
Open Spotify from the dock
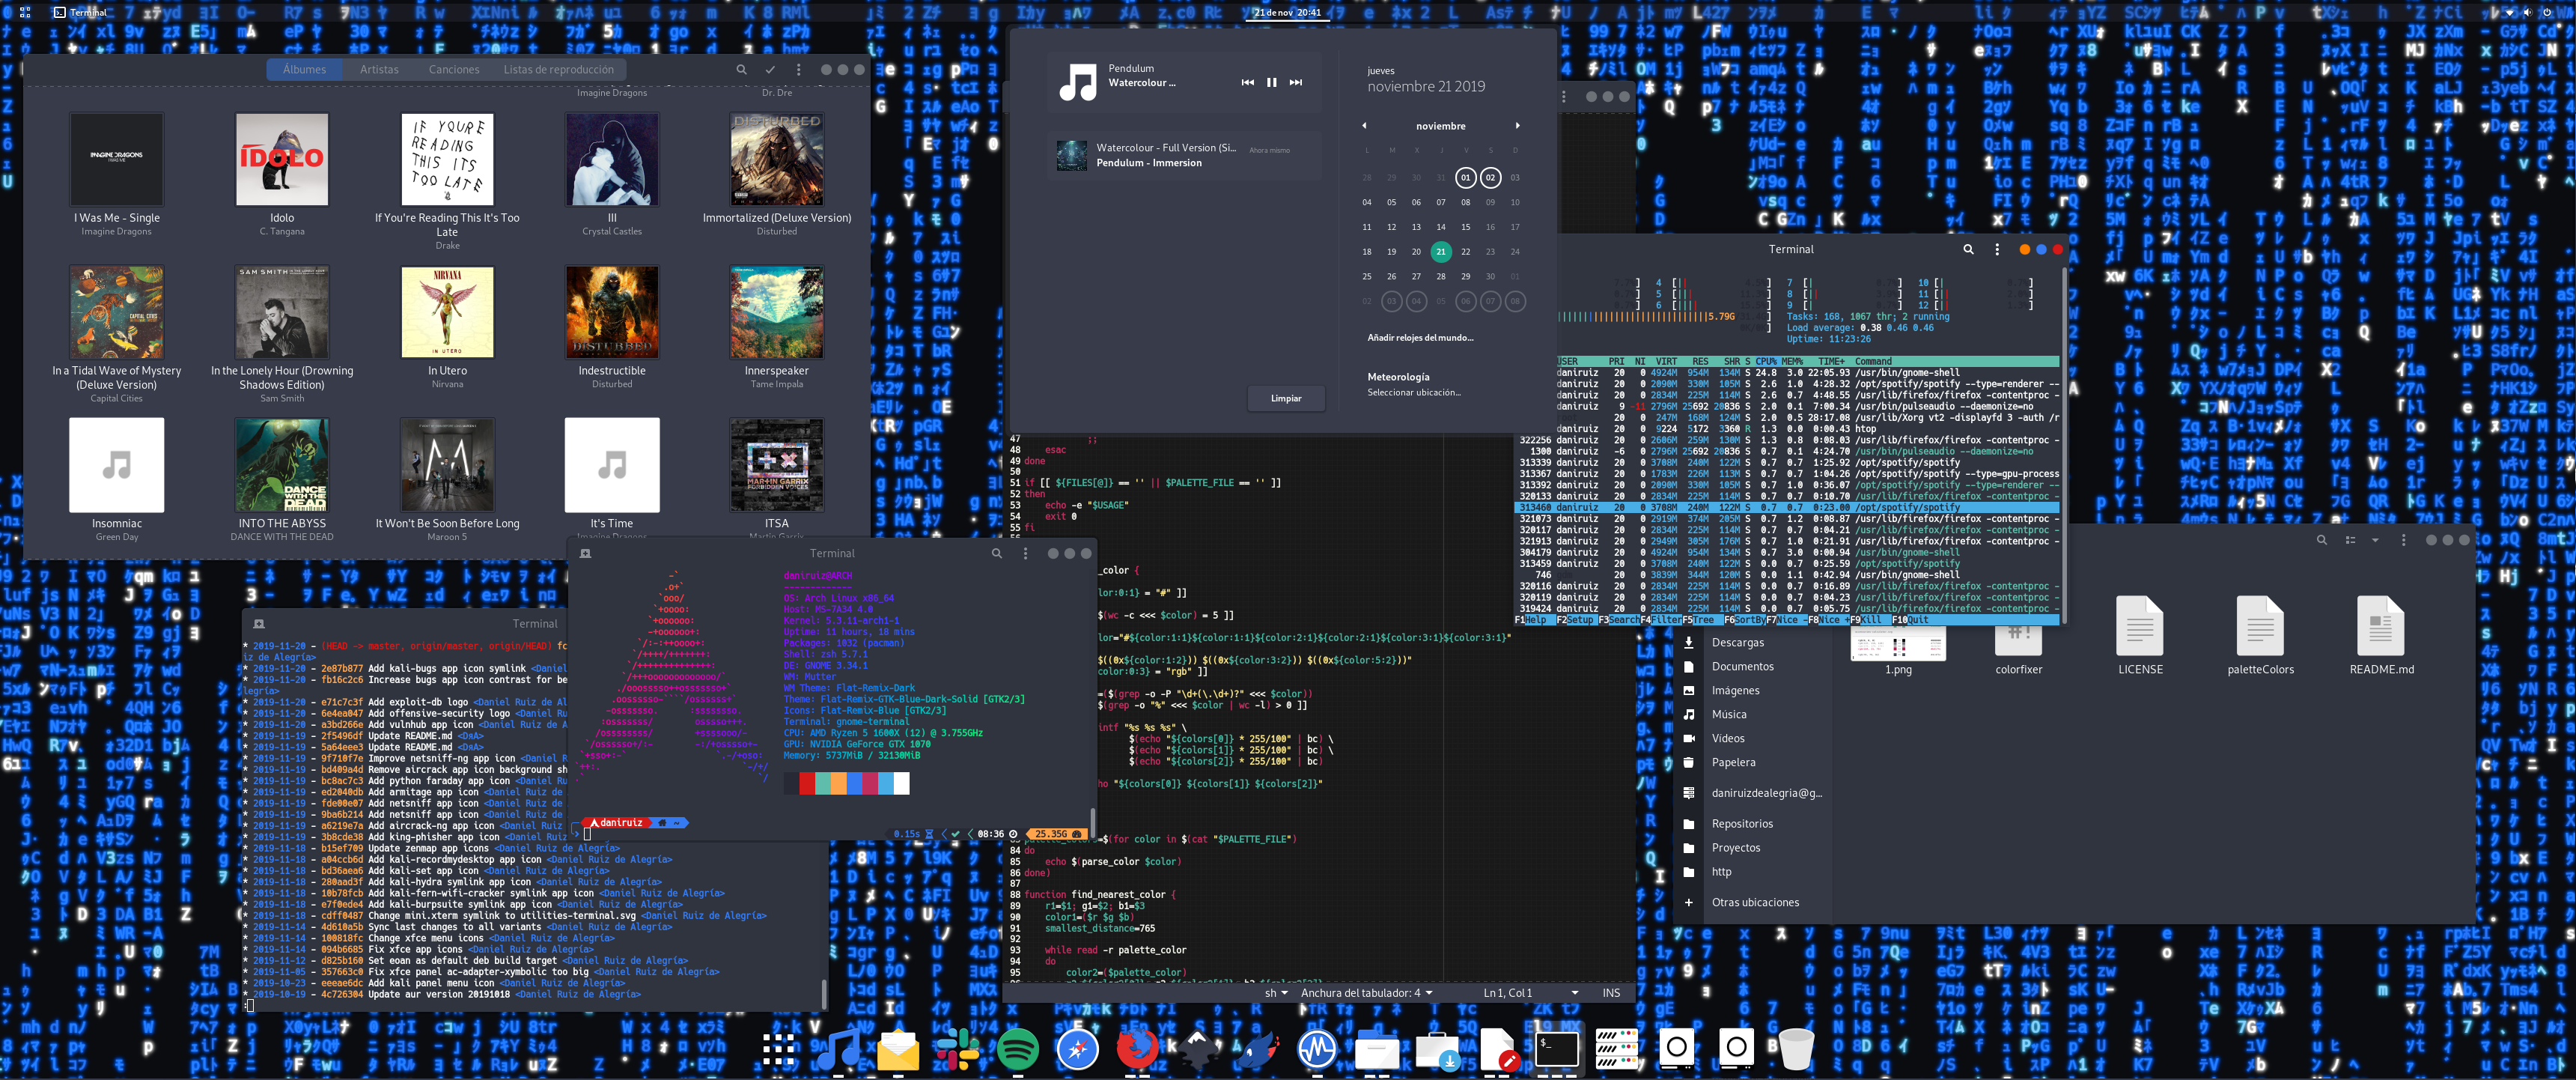[1018, 1049]
